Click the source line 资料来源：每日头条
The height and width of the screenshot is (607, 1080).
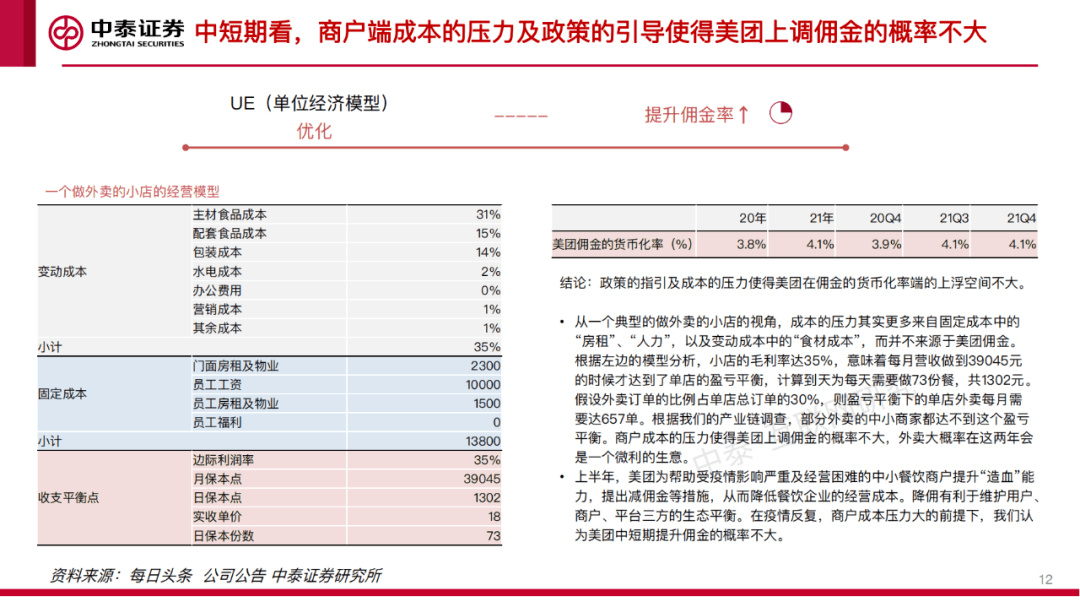(215, 575)
